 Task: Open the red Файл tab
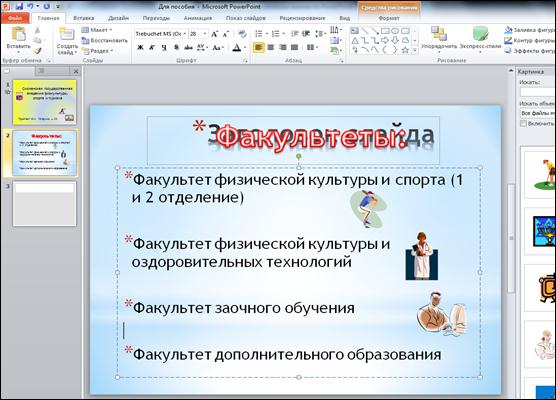tap(15, 18)
